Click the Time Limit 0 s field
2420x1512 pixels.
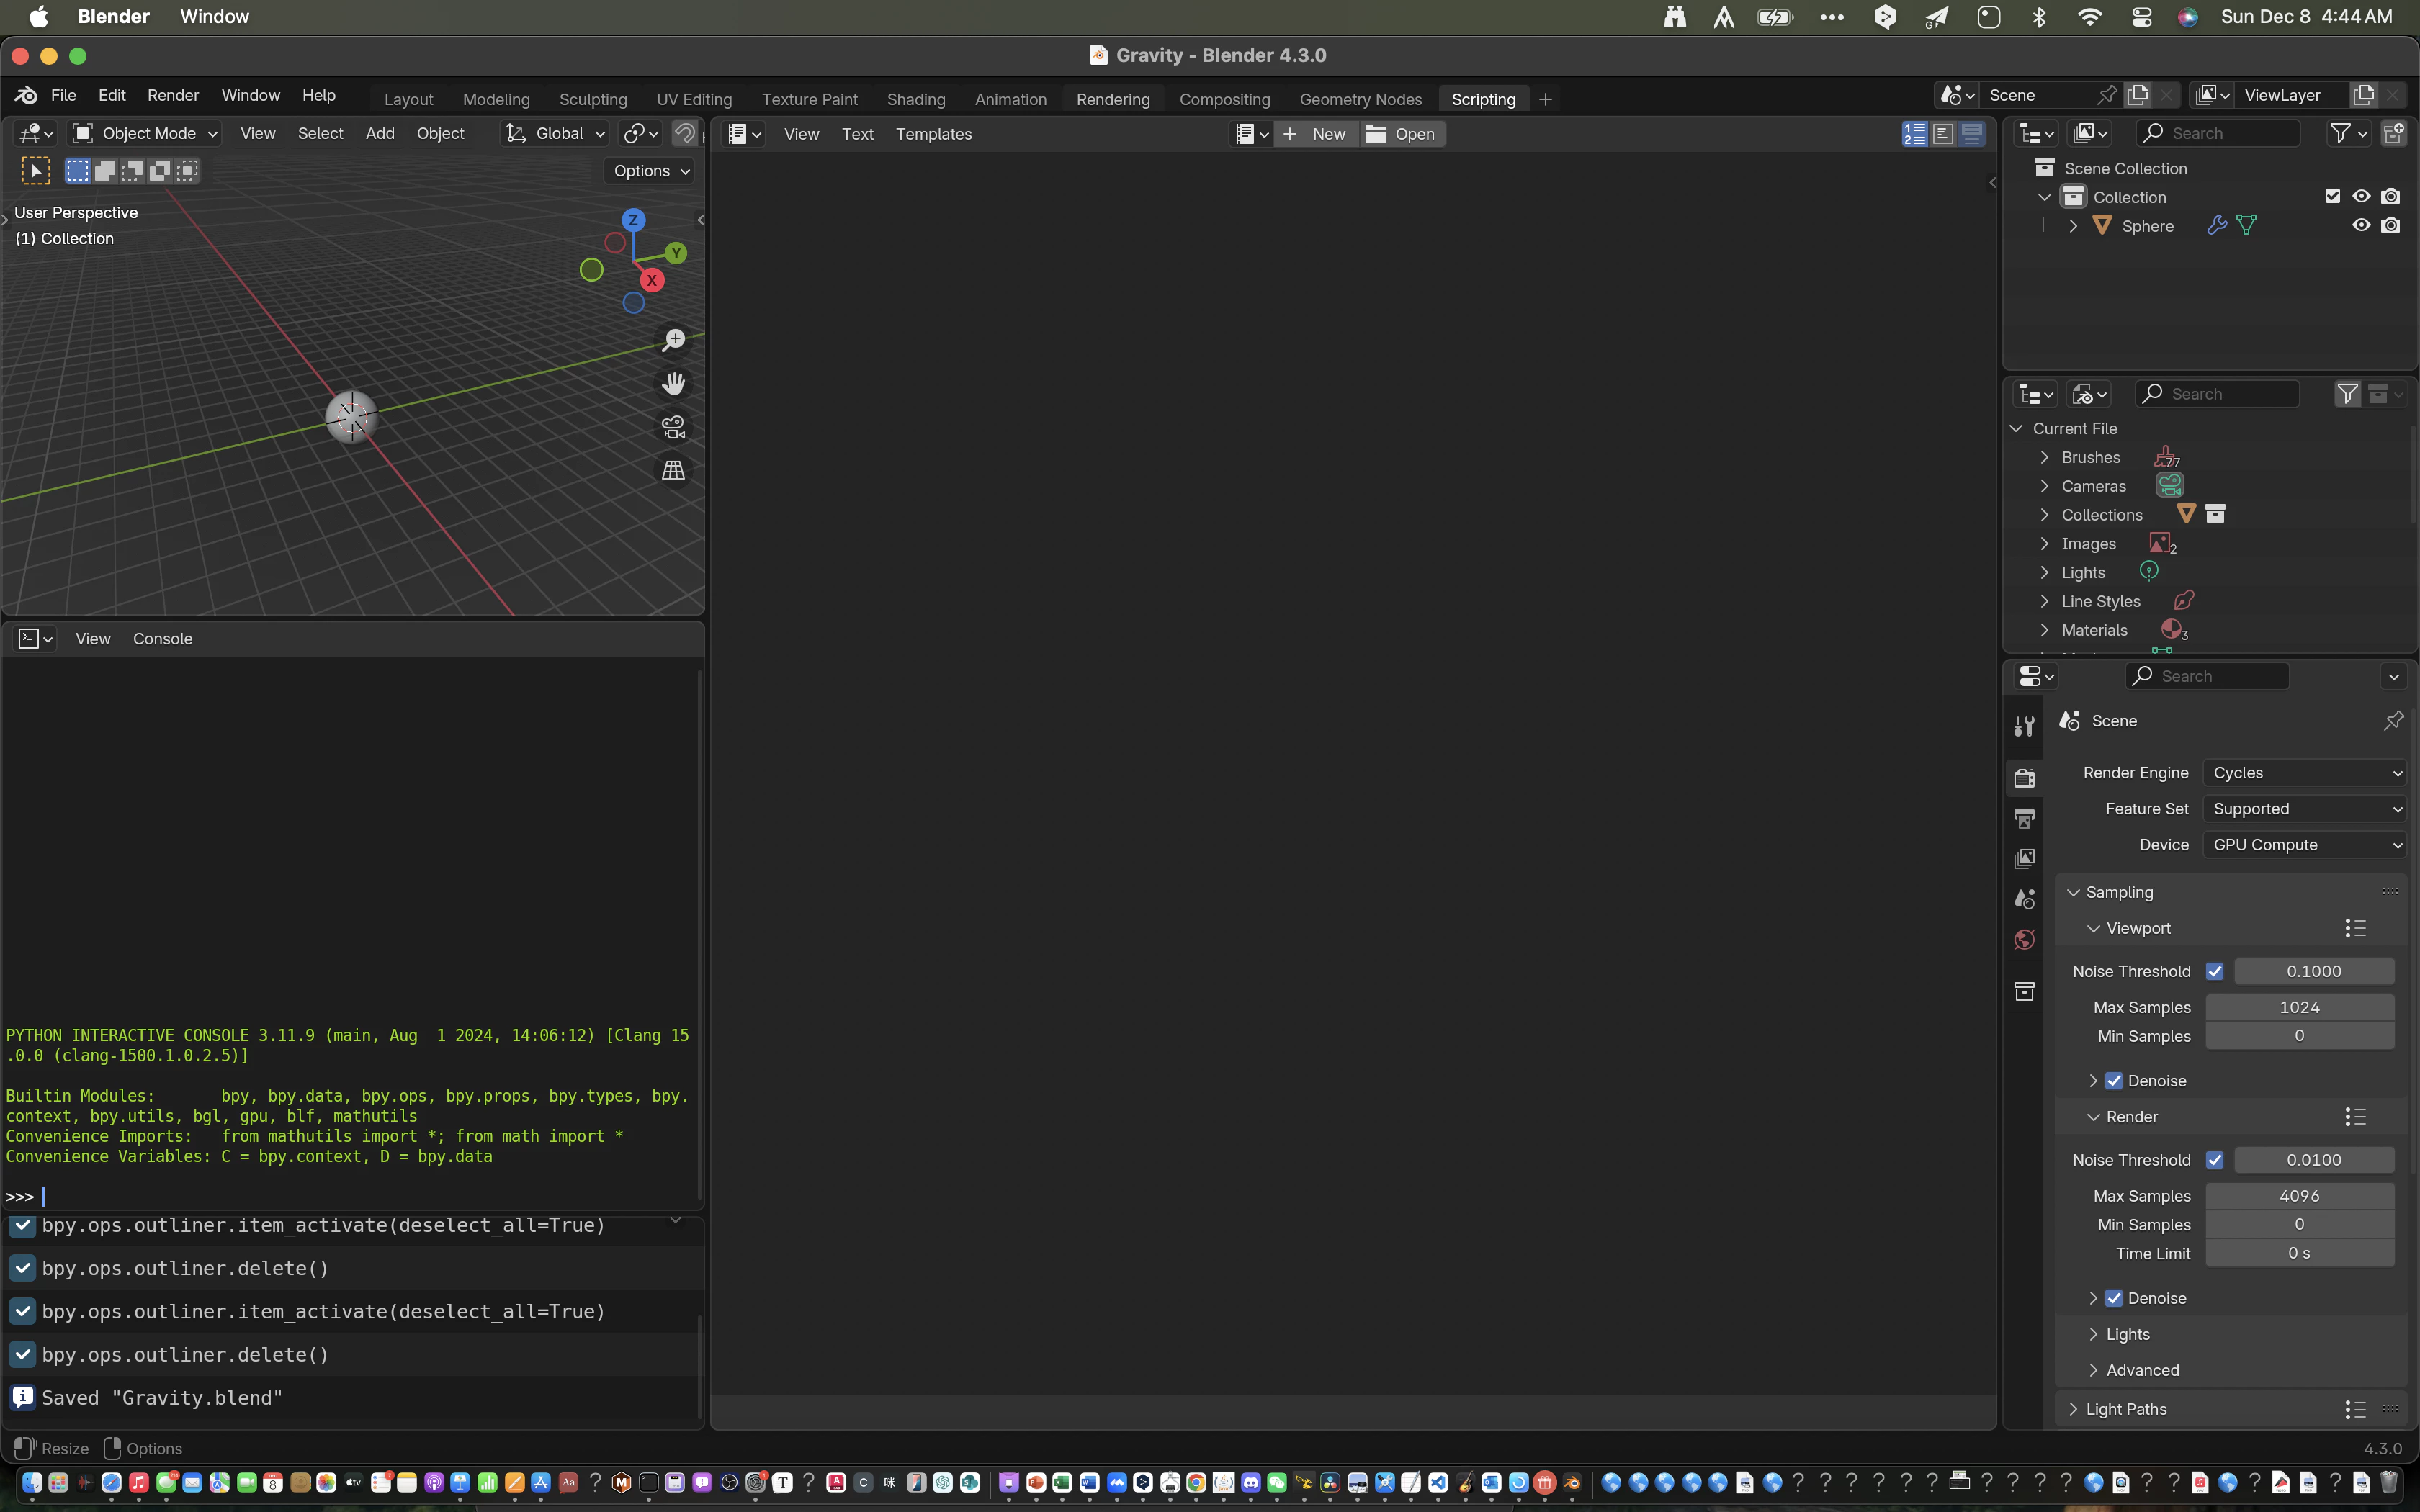pyautogui.click(x=2299, y=1254)
